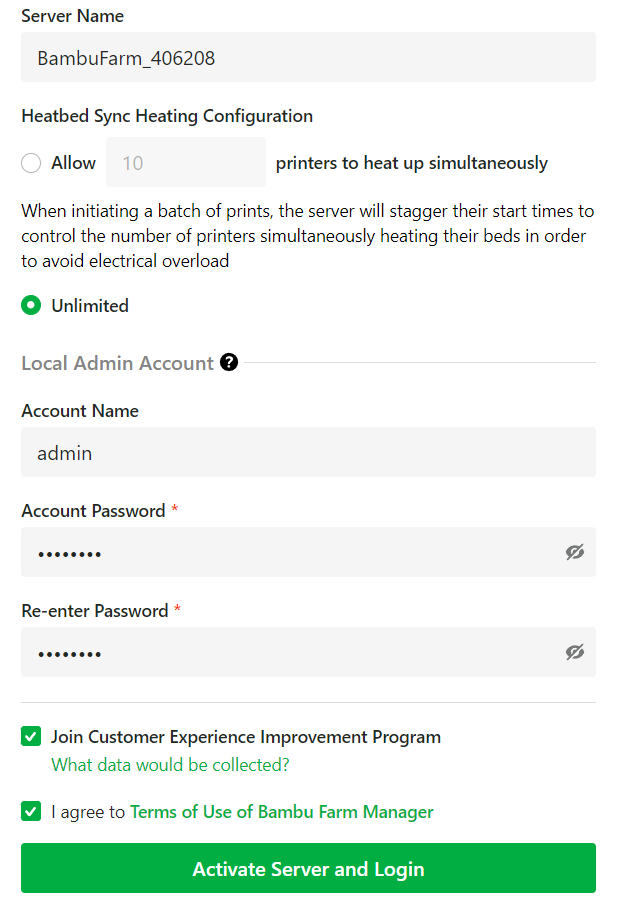
Task: Click the Local Admin Account section title
Action: pyautogui.click(x=117, y=363)
